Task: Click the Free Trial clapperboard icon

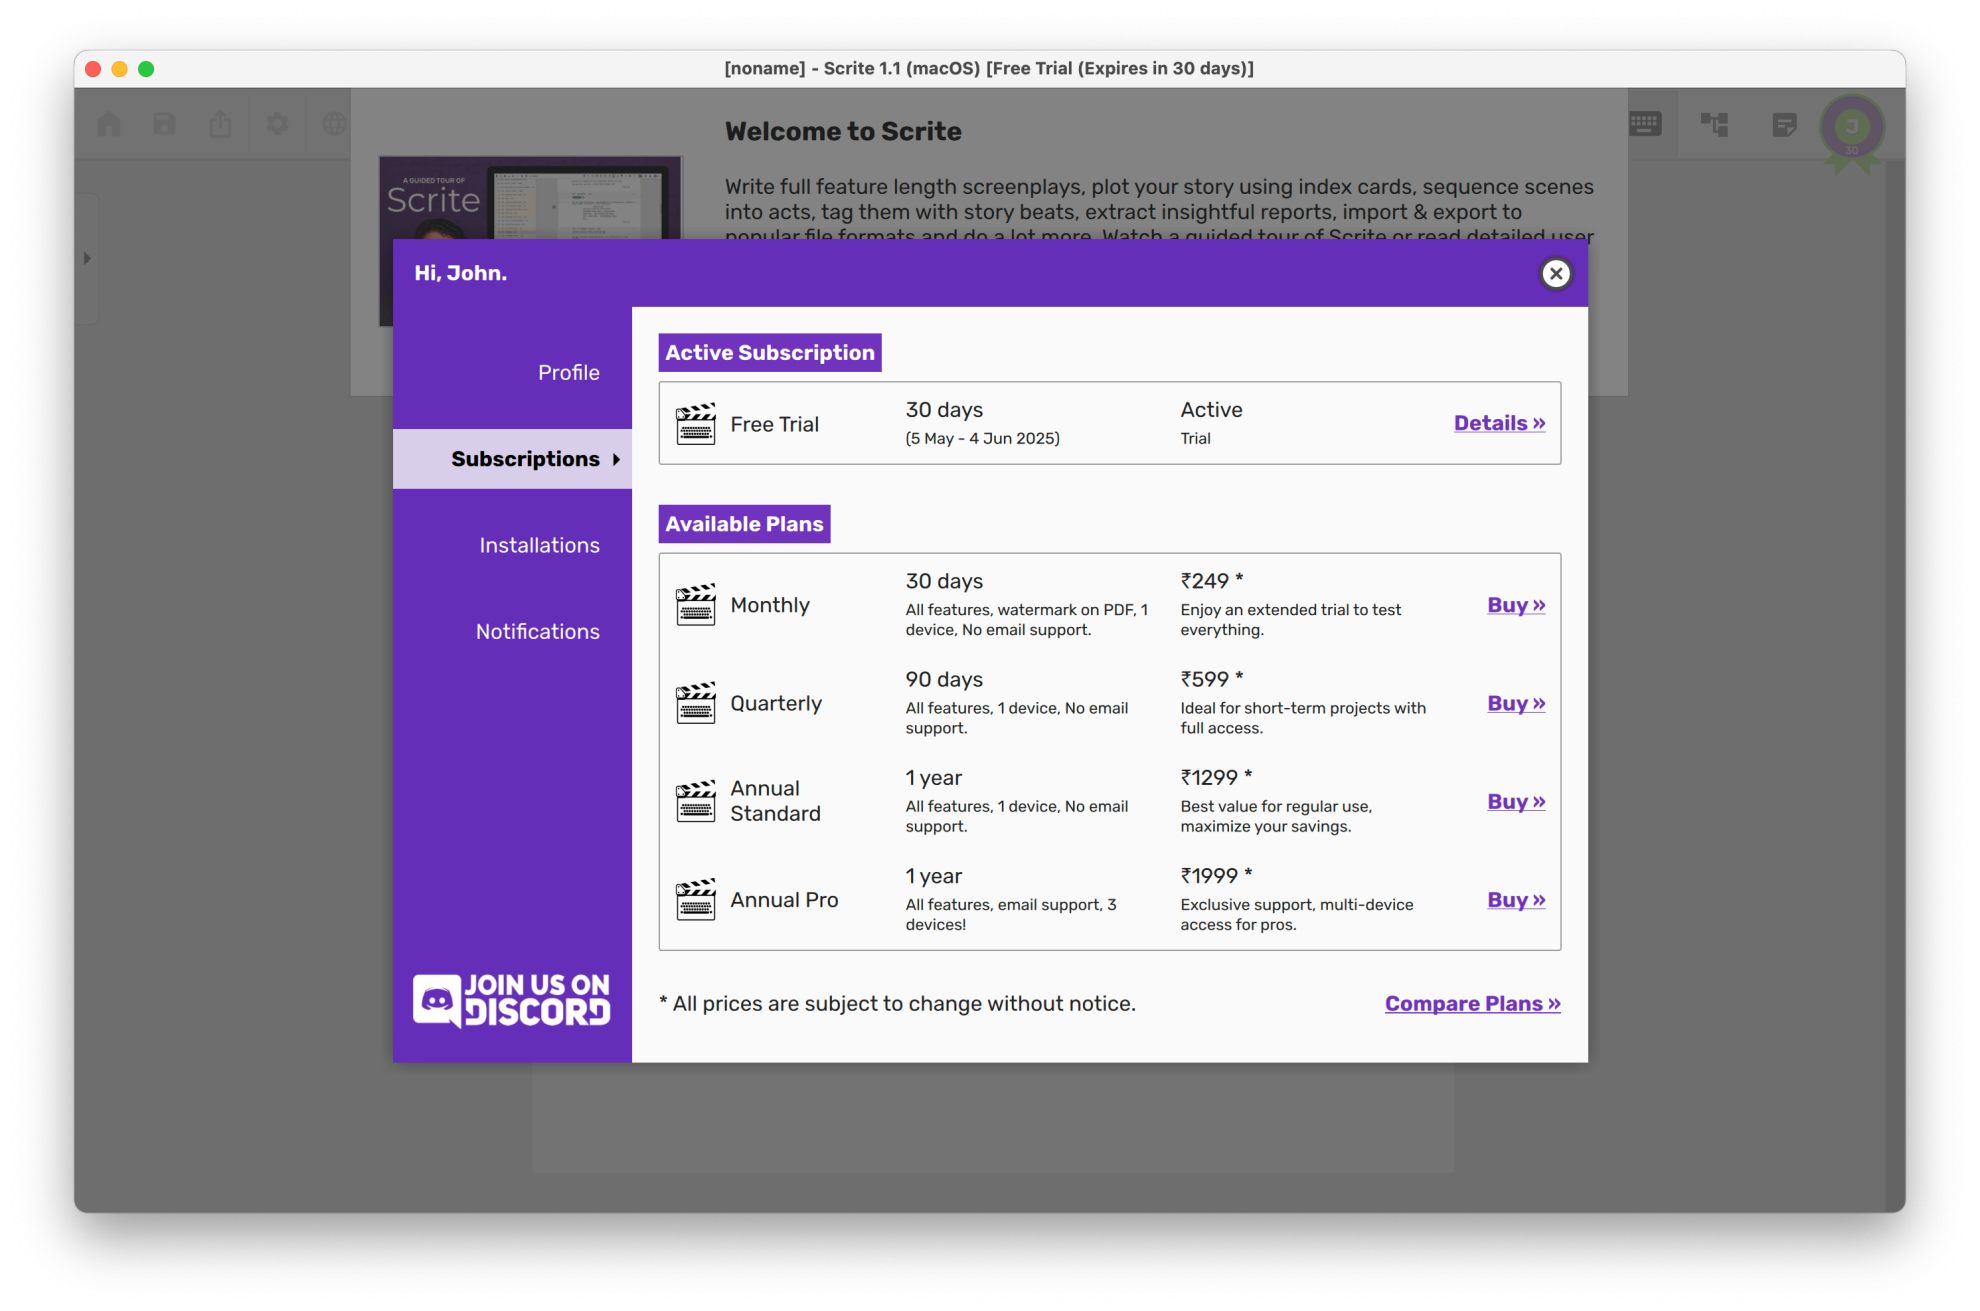Action: pos(695,424)
